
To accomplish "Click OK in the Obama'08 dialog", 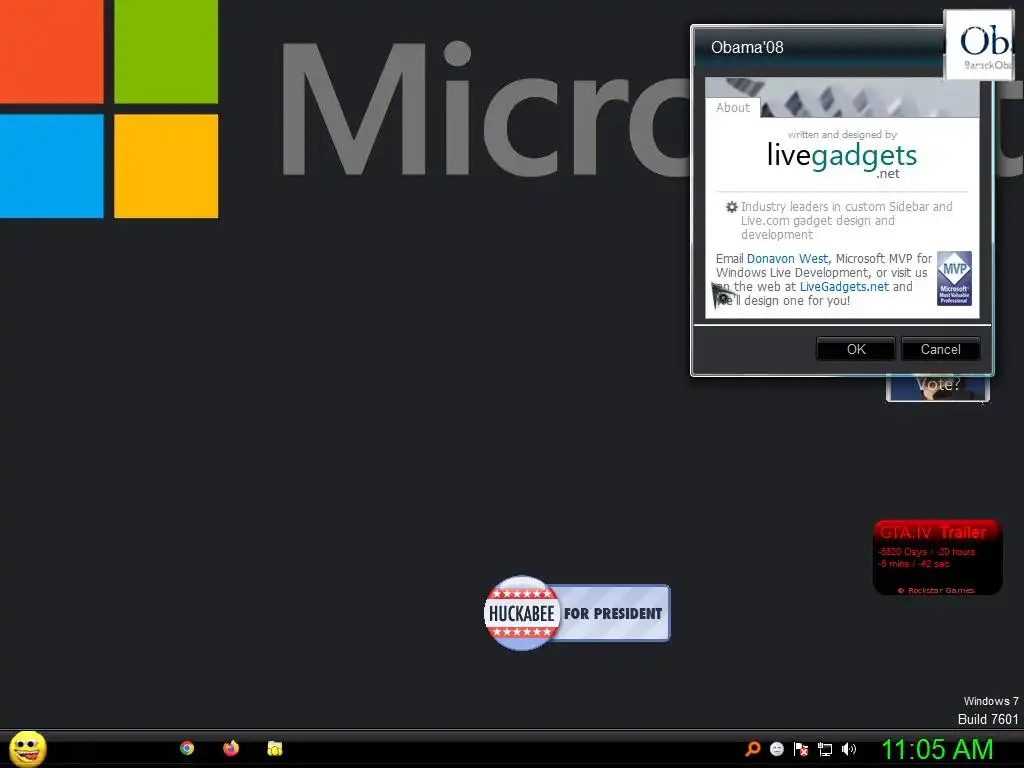I will pos(856,349).
